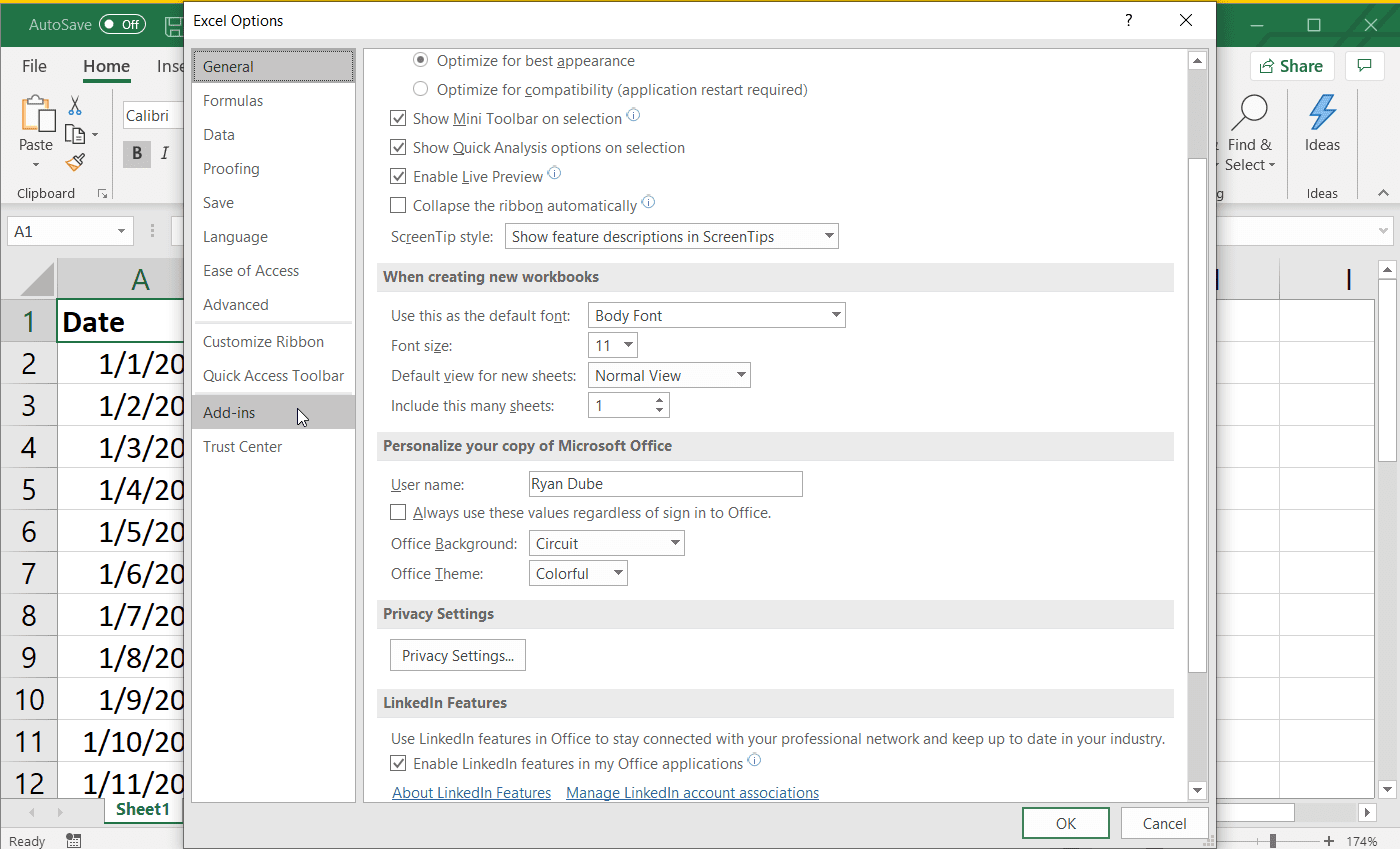1400x849 pixels.
Task: Collapse the ribbon with the chevron arrow
Action: pos(1383,193)
